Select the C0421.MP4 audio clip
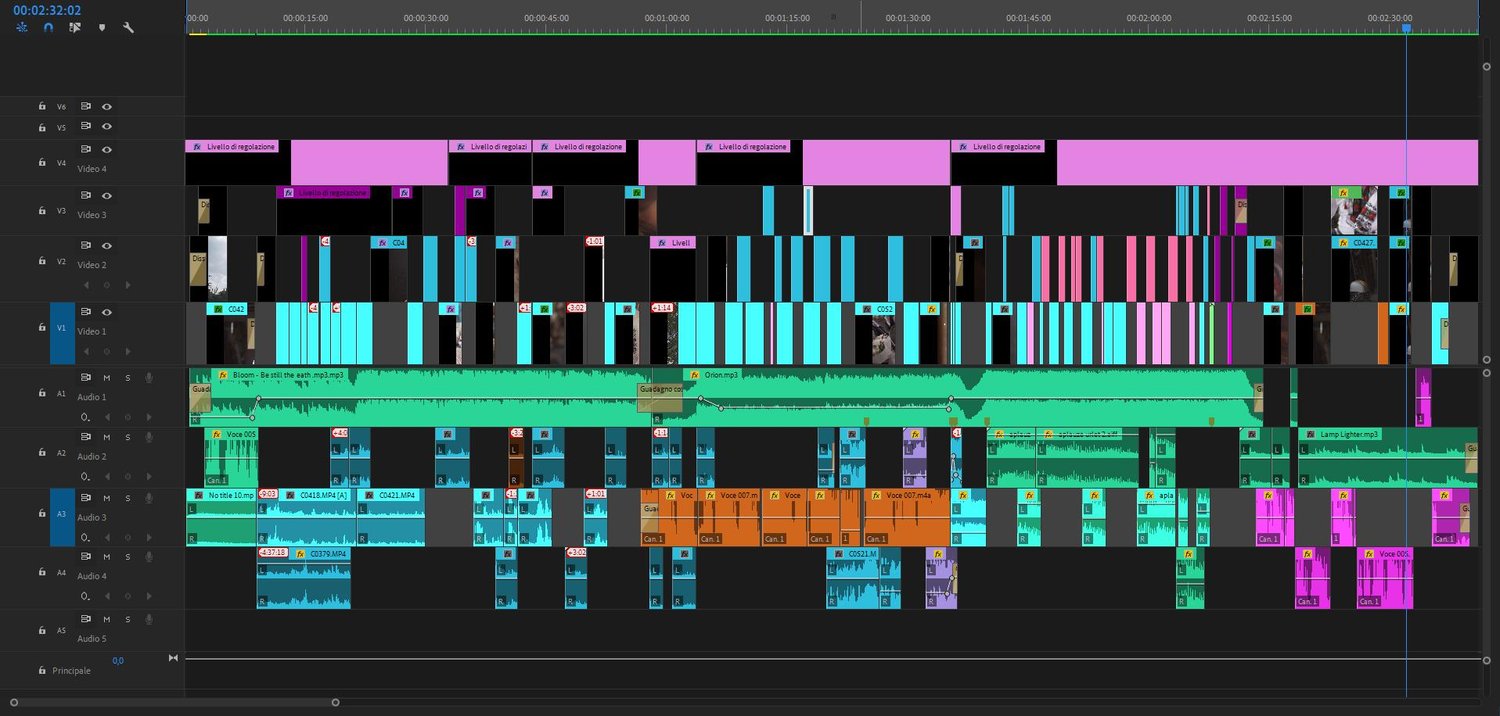The image size is (1500, 716). coord(391,517)
